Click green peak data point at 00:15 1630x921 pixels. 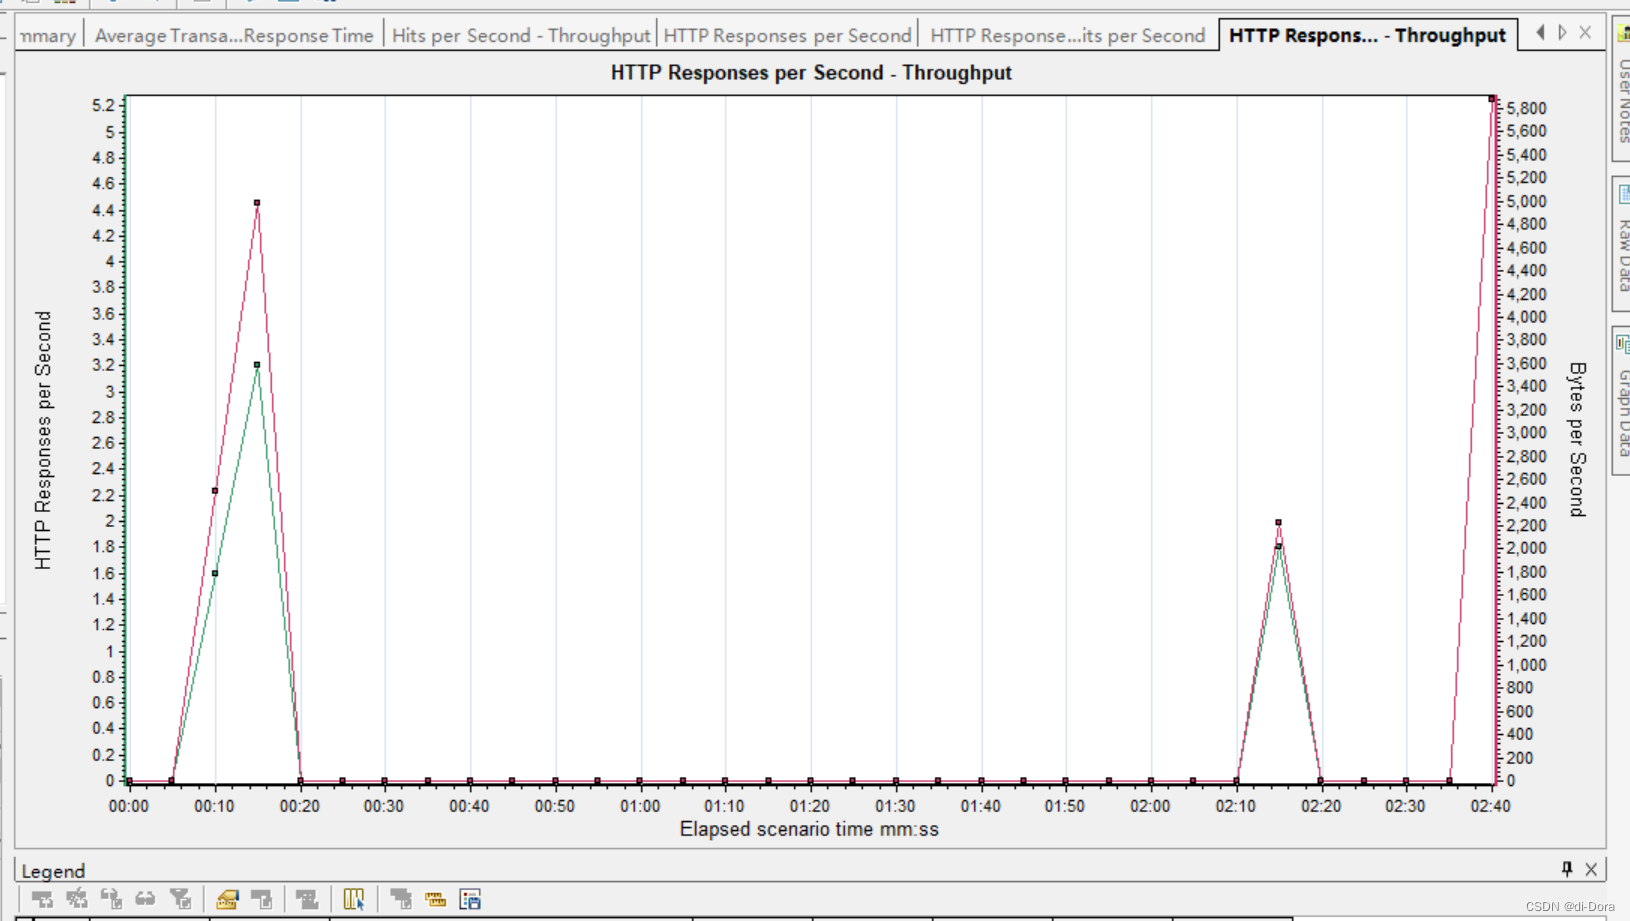pyautogui.click(x=257, y=365)
